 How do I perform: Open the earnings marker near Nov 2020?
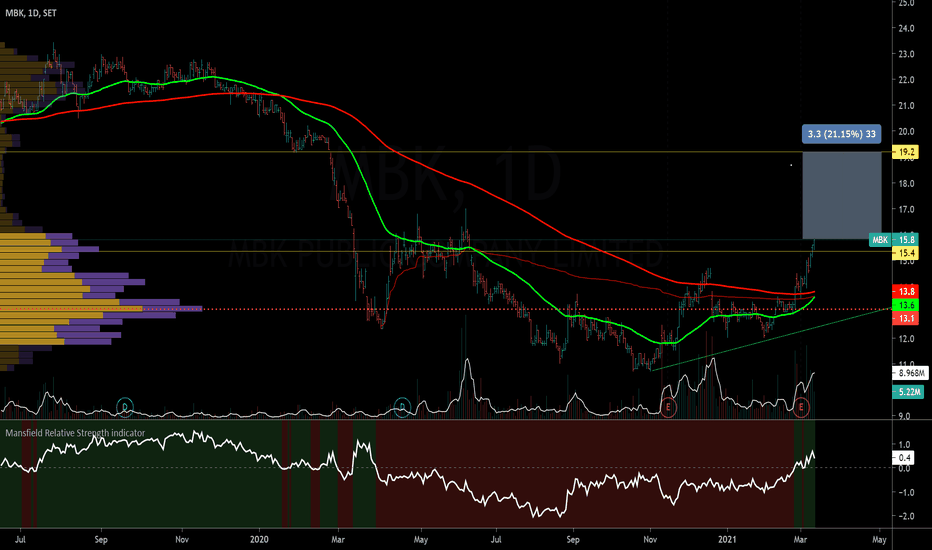[x=668, y=407]
